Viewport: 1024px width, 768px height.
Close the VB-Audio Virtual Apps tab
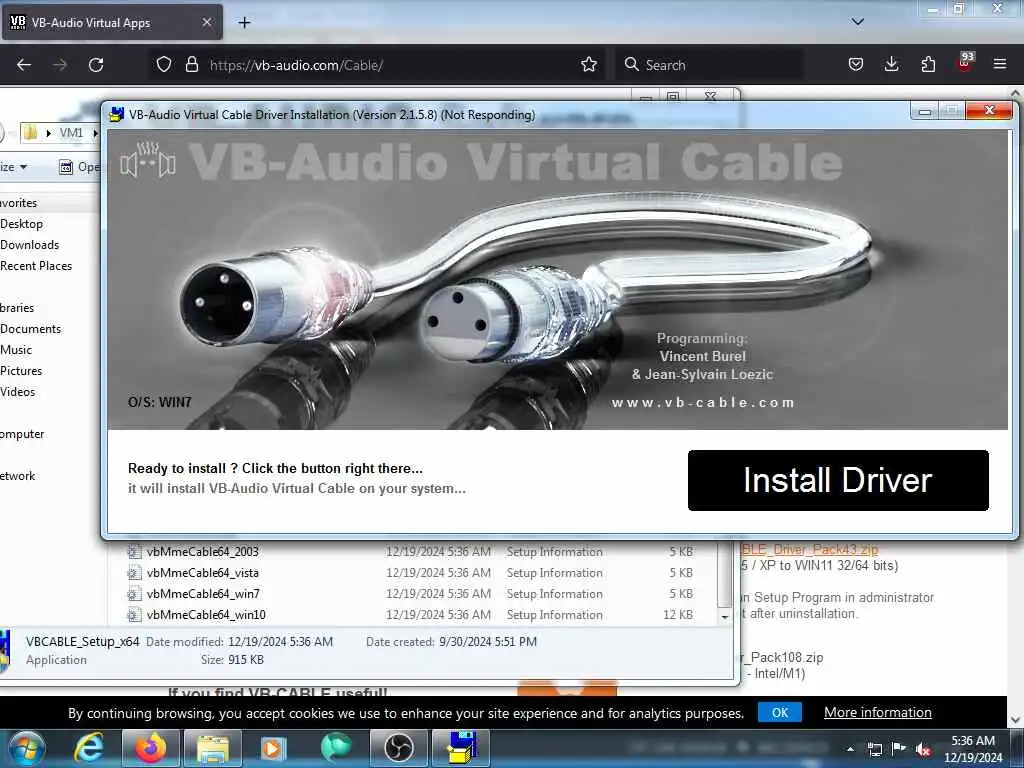(206, 23)
